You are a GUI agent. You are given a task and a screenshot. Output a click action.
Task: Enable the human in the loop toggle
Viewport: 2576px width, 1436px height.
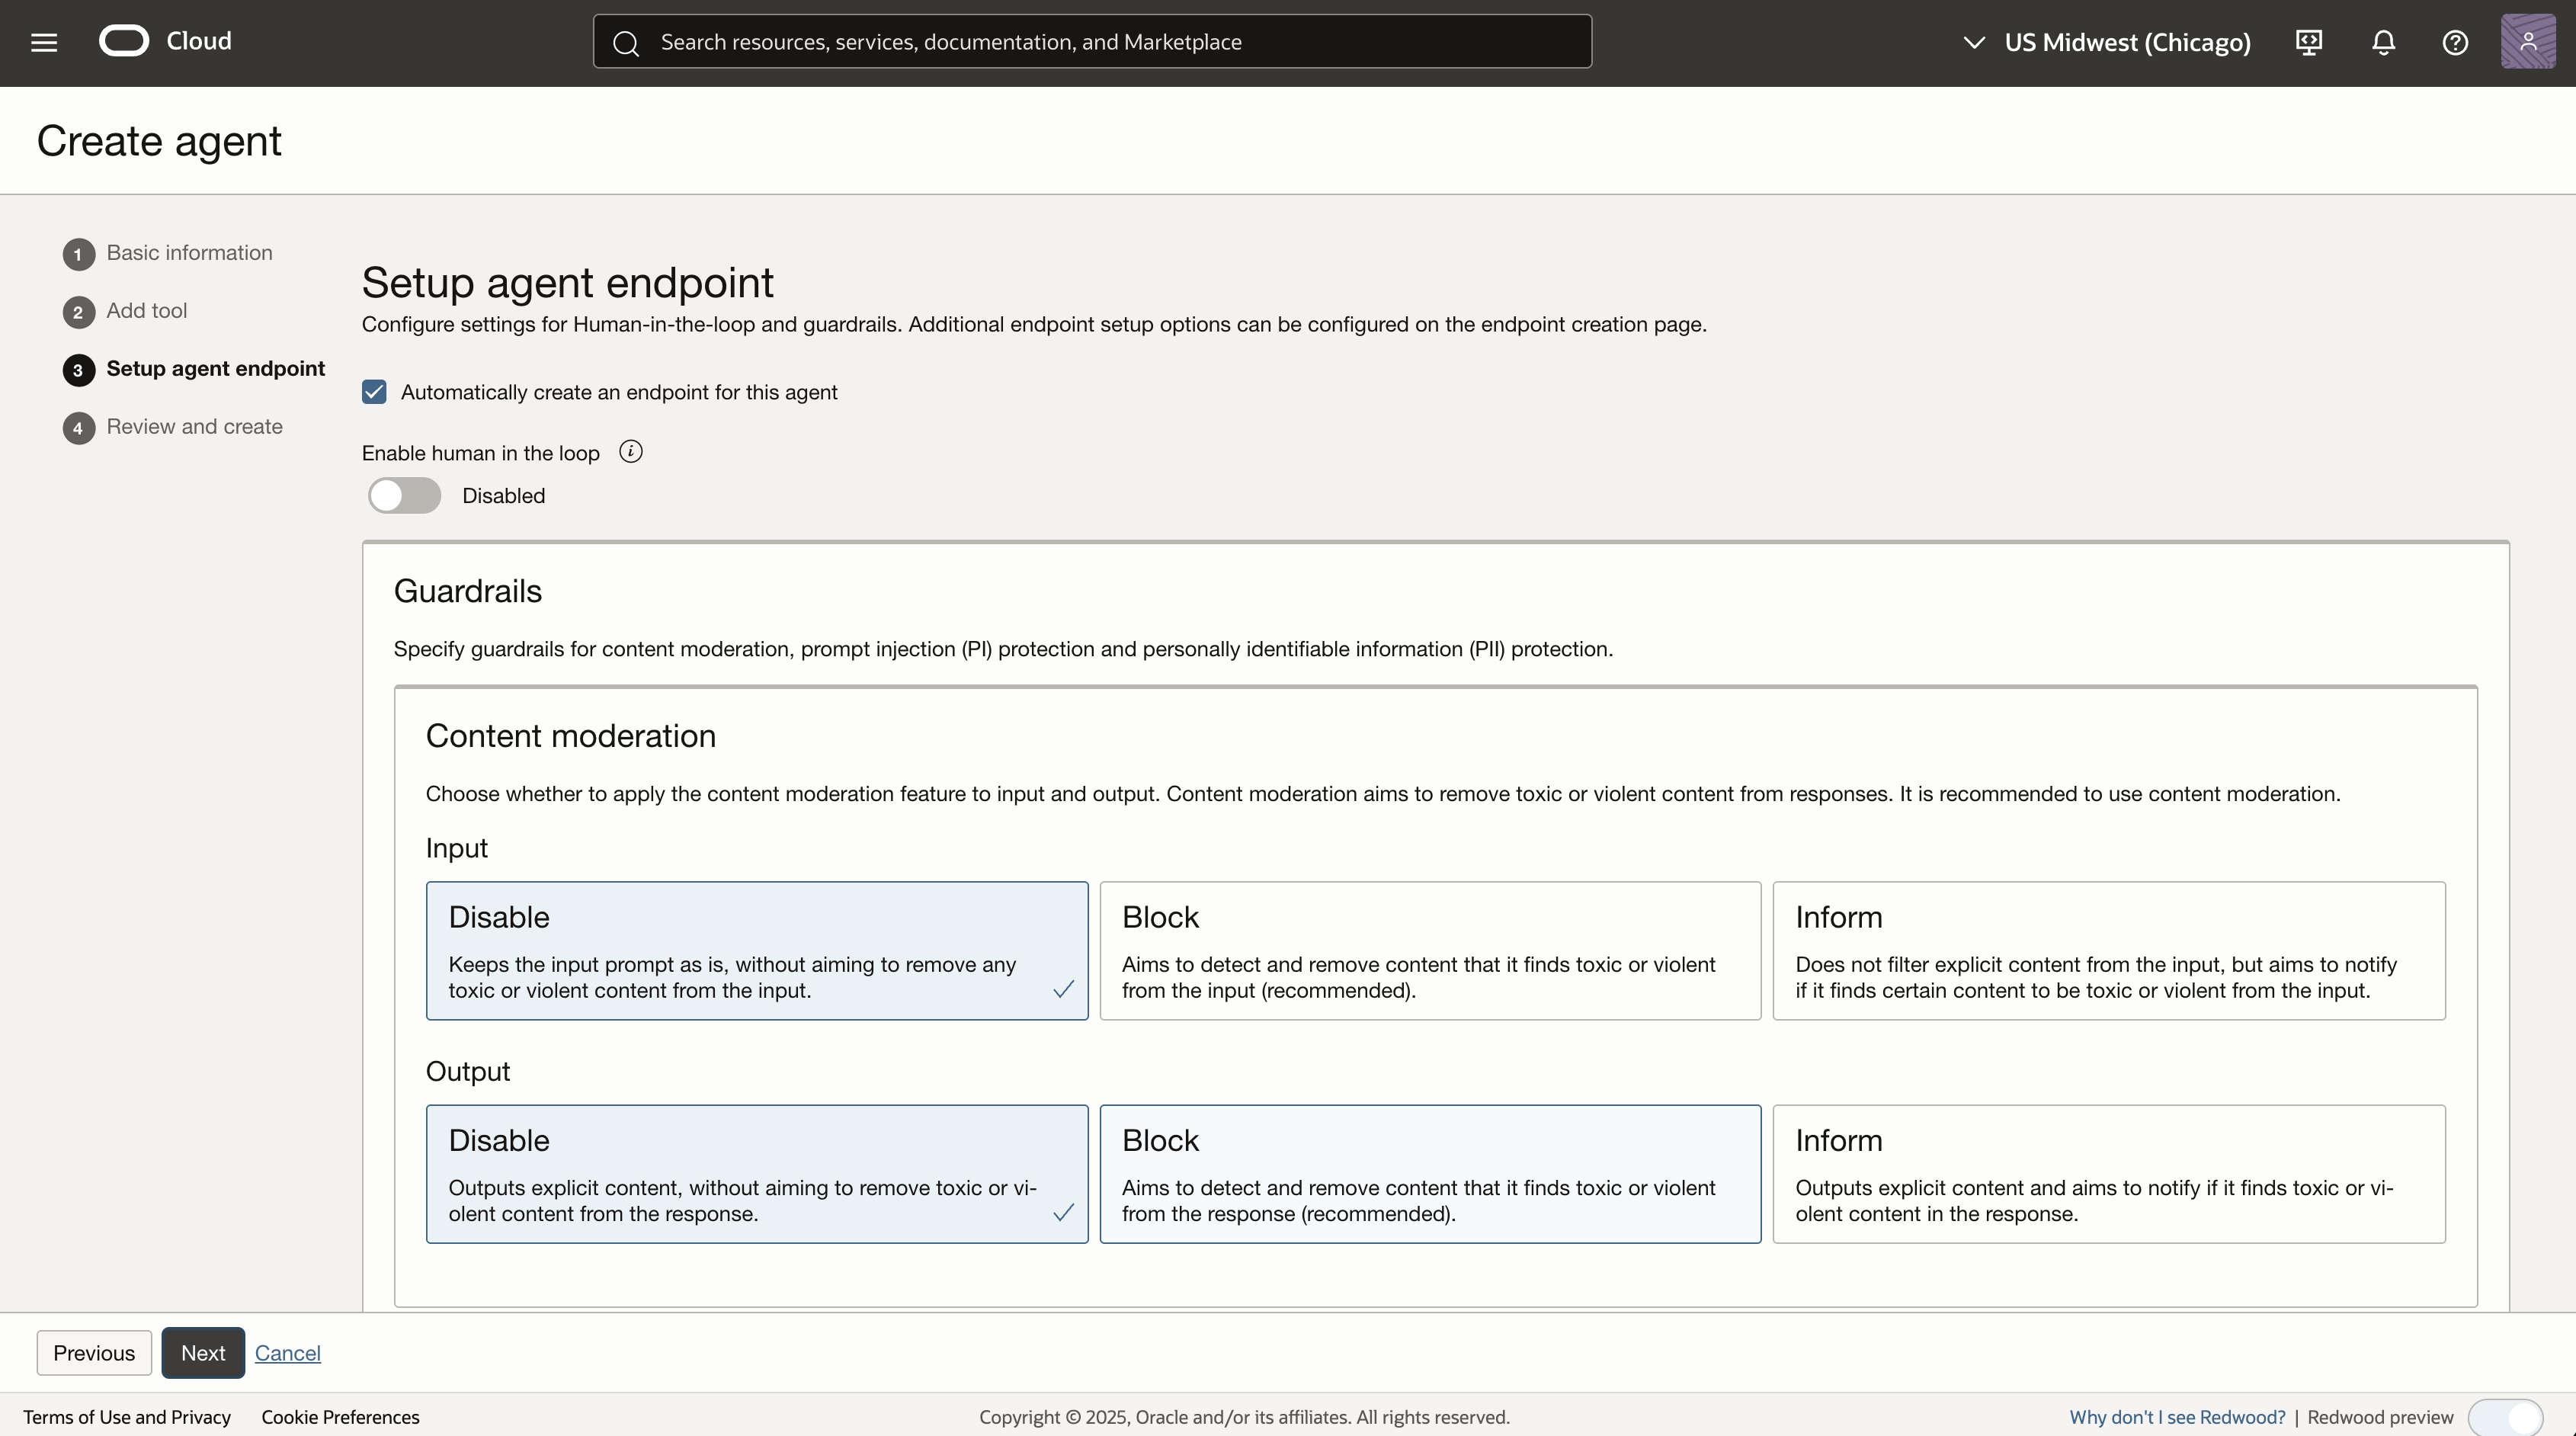coord(404,496)
